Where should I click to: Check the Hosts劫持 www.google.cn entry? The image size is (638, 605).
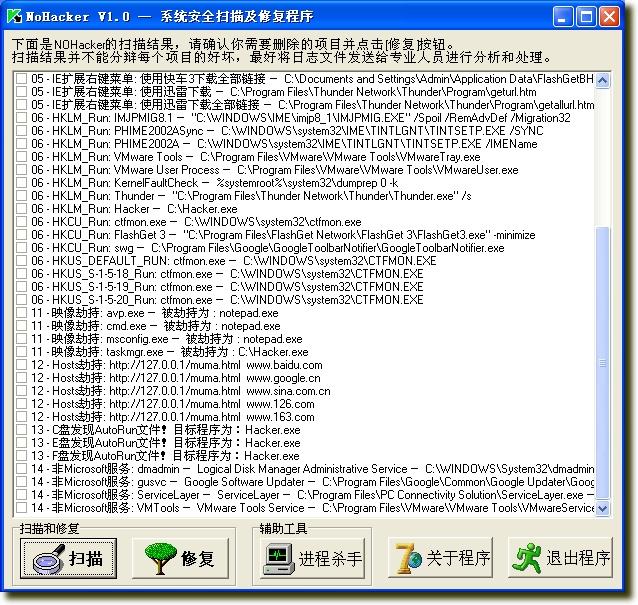(x=21, y=378)
